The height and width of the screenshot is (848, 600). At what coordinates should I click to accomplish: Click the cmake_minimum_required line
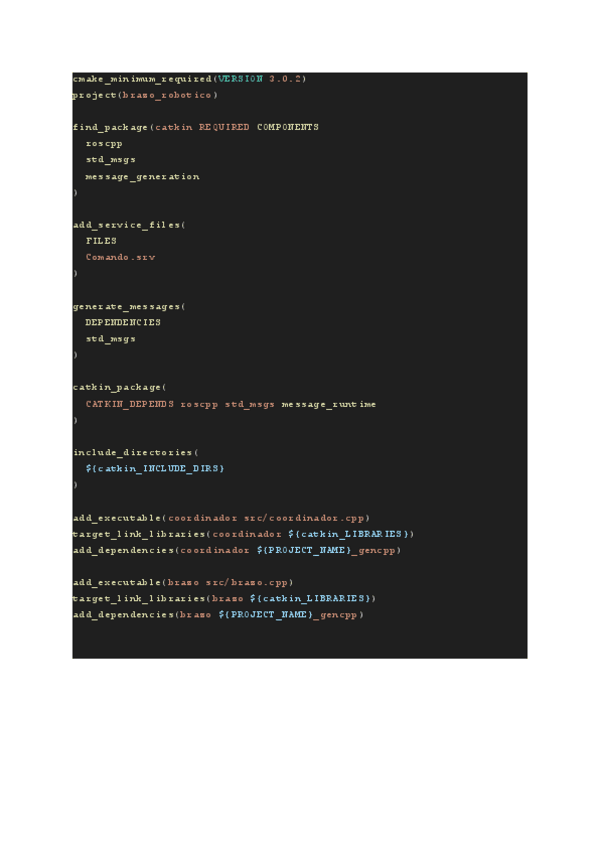tap(189, 79)
